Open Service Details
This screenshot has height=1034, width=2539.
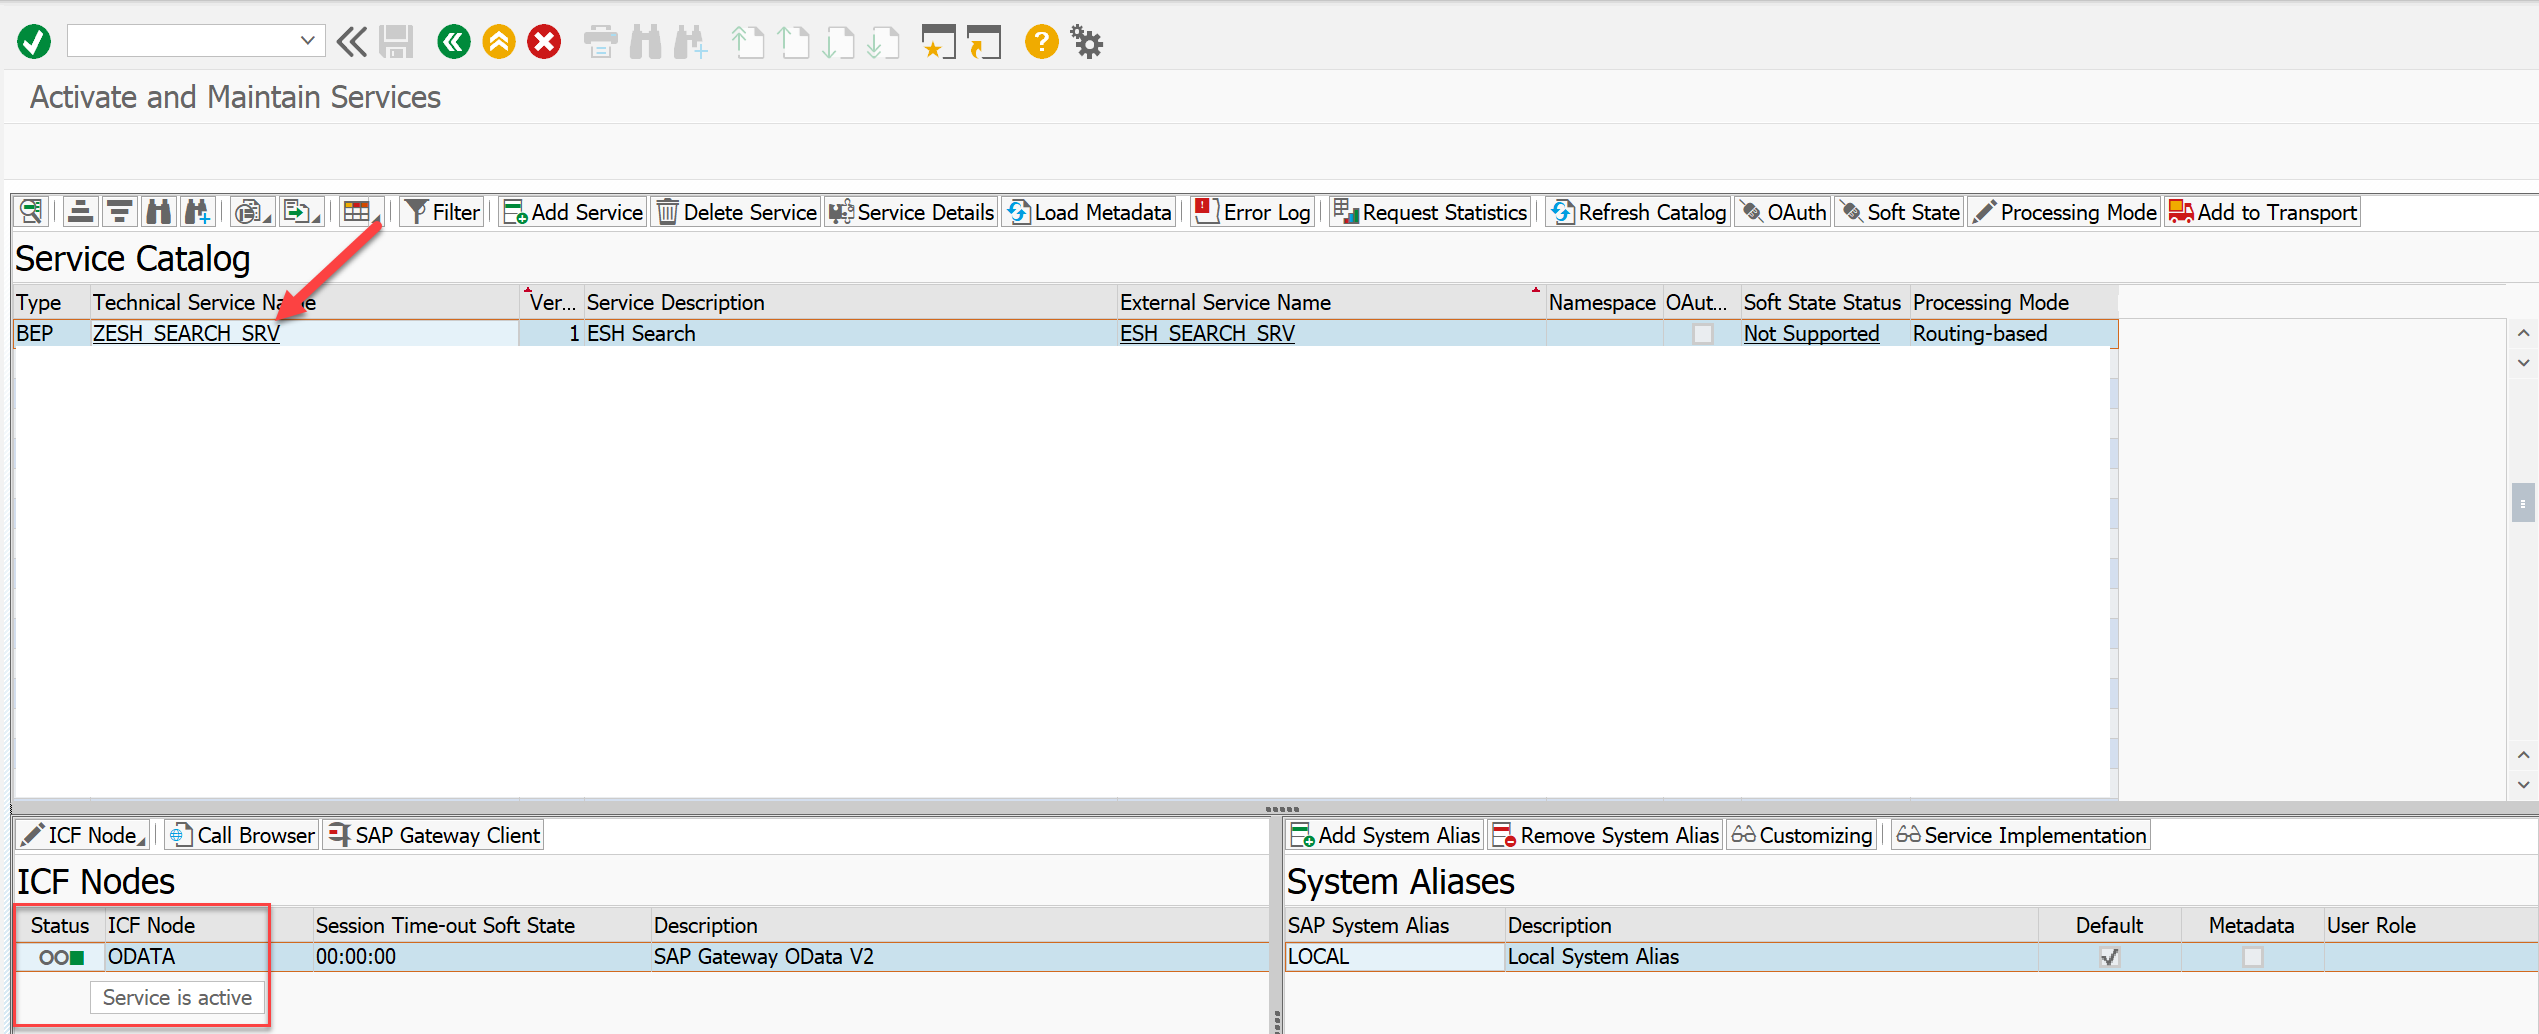click(912, 212)
